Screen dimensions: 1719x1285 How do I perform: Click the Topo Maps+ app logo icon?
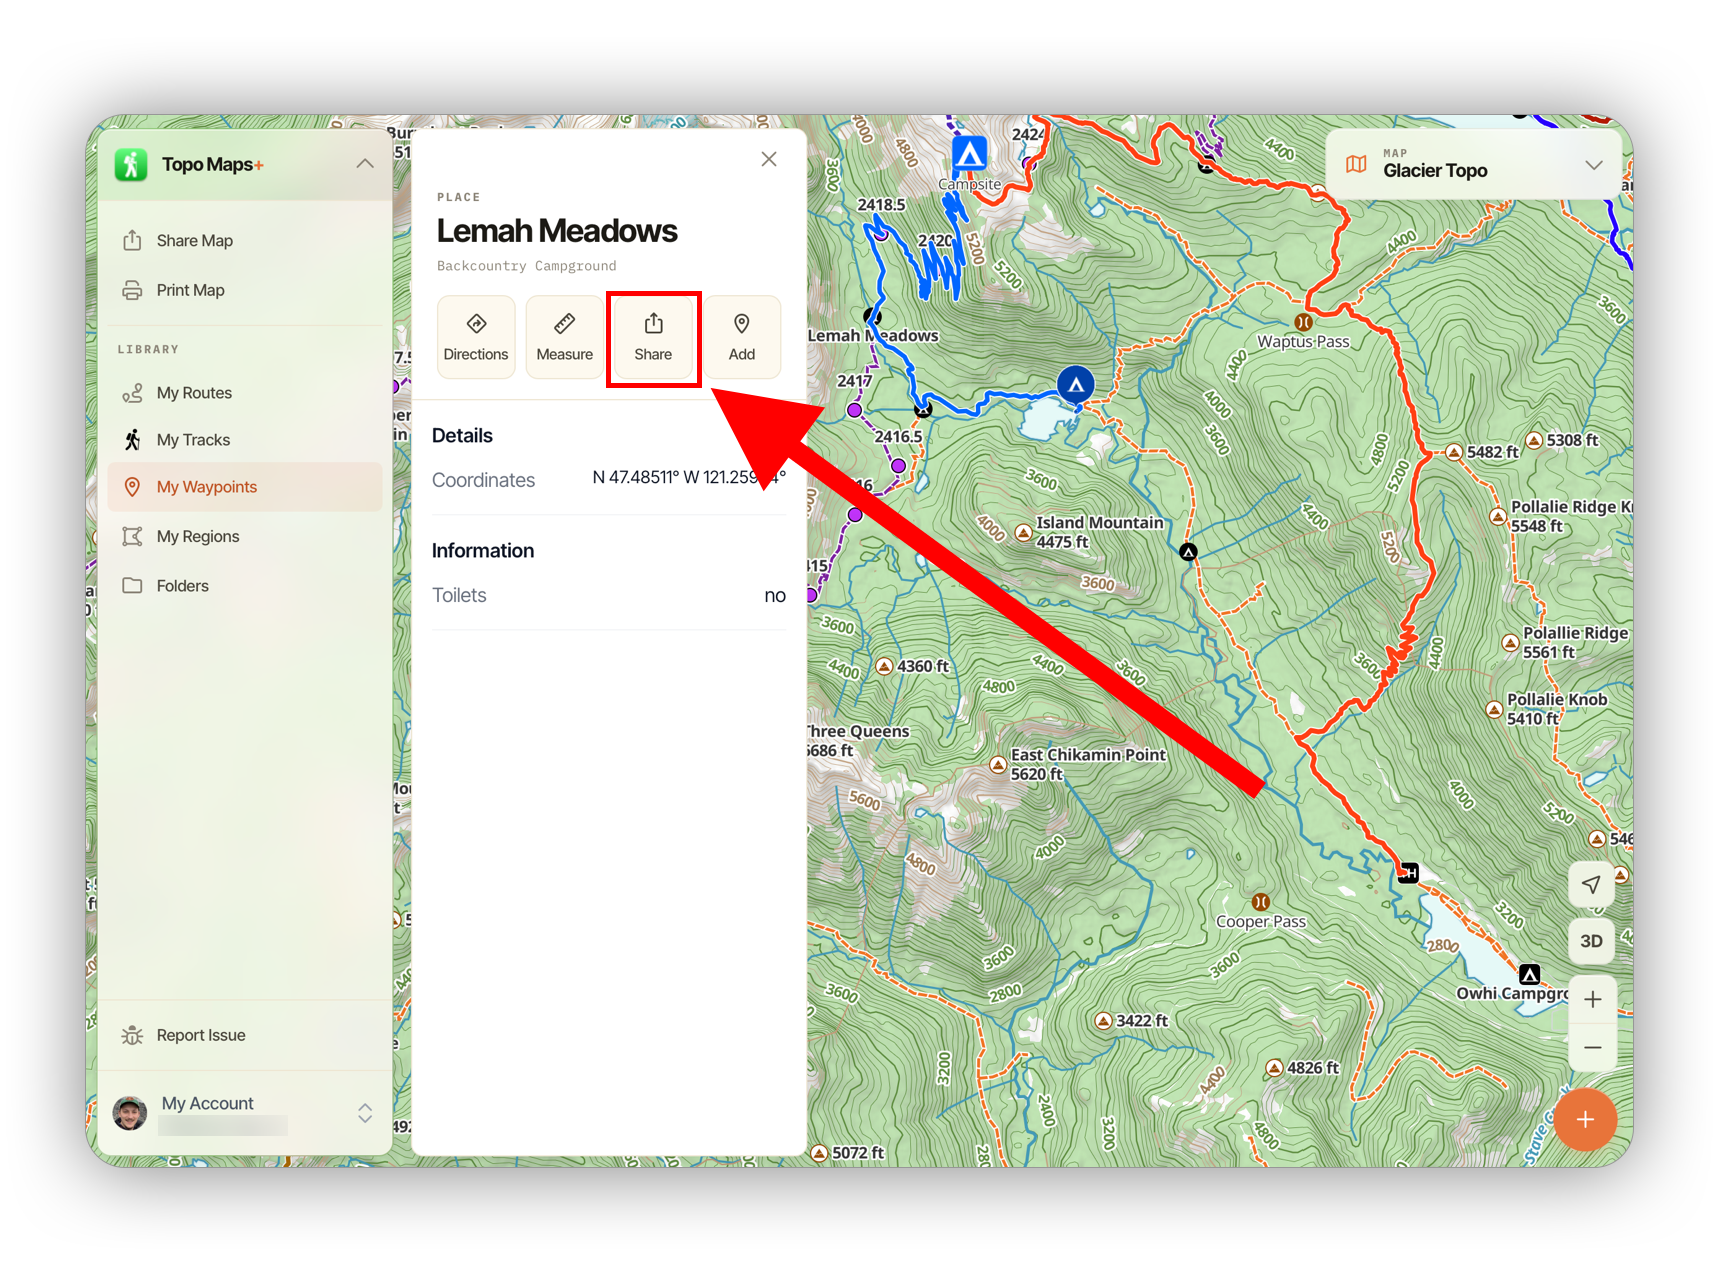131,165
